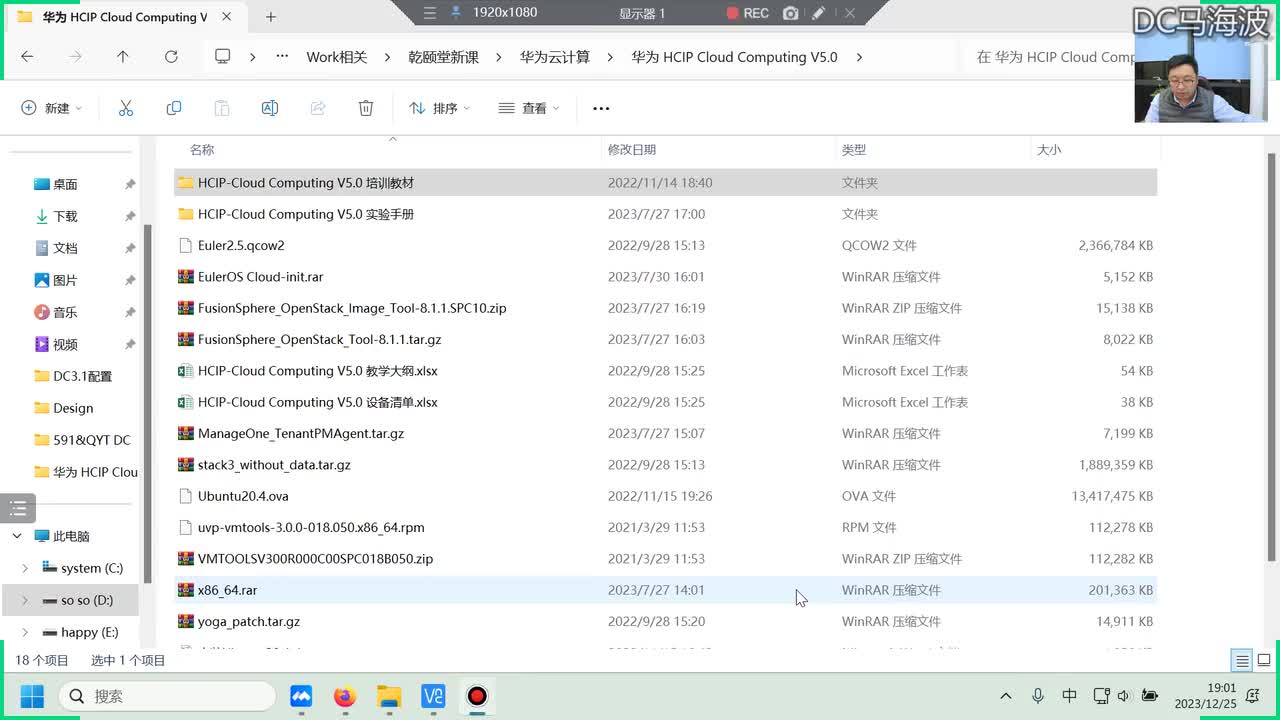Click the pencil annotate icon in recorder bar
This screenshot has width=1280, height=720.
[x=819, y=13]
